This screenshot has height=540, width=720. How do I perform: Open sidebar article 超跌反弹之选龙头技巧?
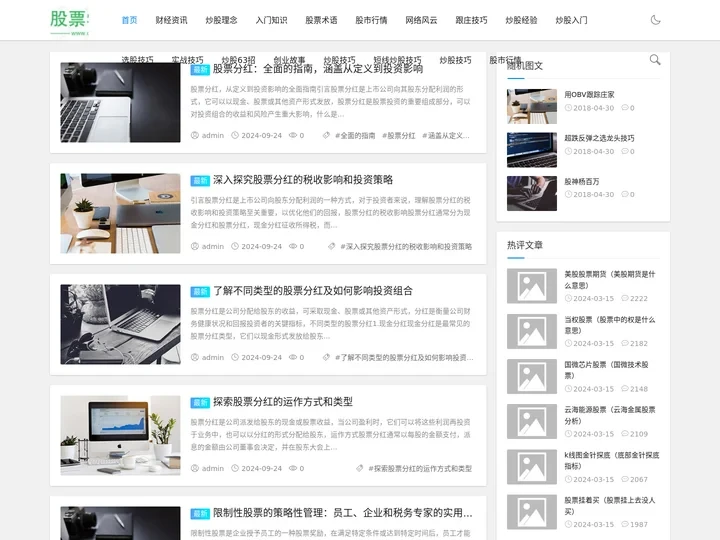pyautogui.click(x=599, y=138)
